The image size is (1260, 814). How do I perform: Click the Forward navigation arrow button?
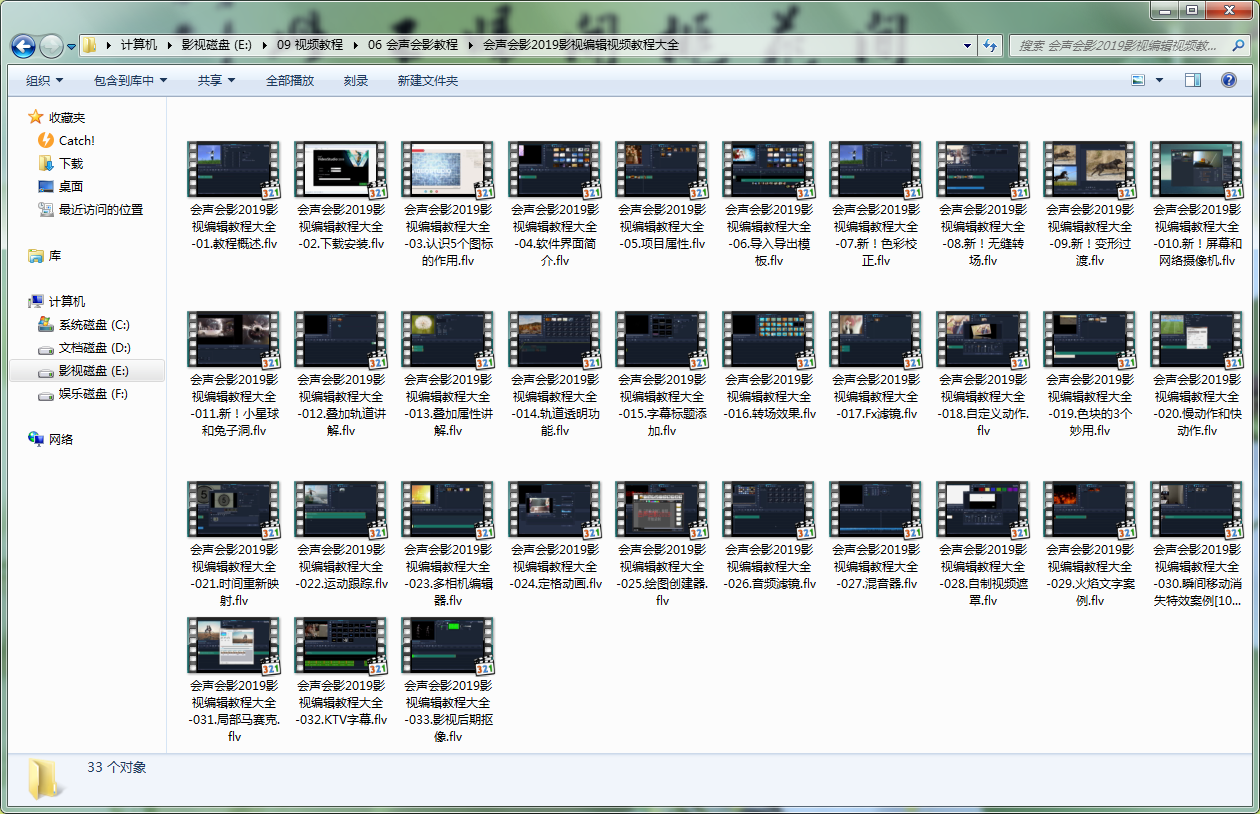click(51, 46)
